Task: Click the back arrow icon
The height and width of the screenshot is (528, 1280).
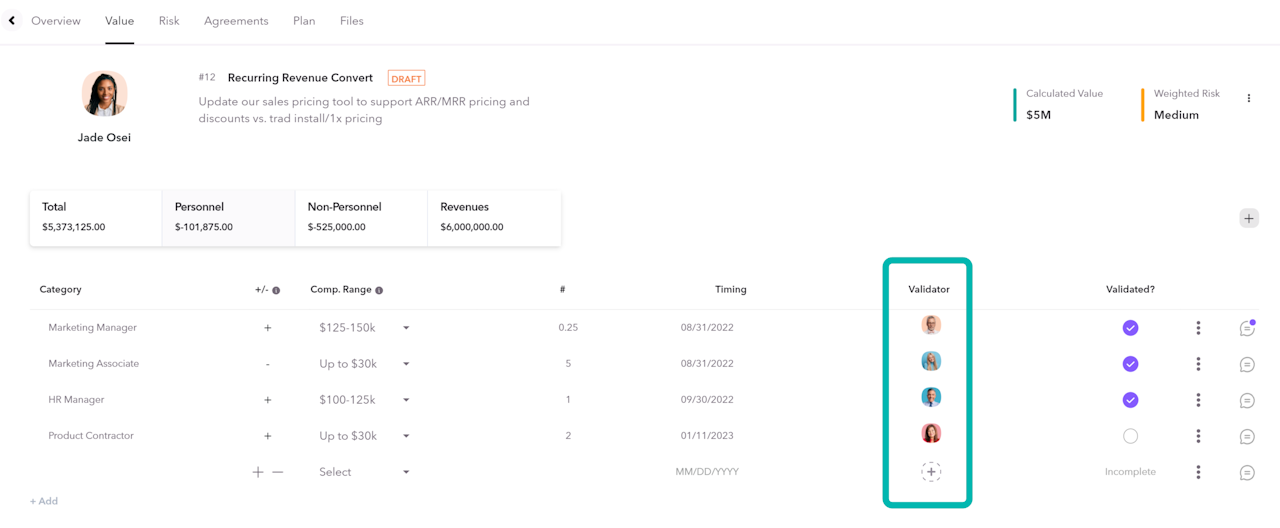Action: [x=11, y=20]
